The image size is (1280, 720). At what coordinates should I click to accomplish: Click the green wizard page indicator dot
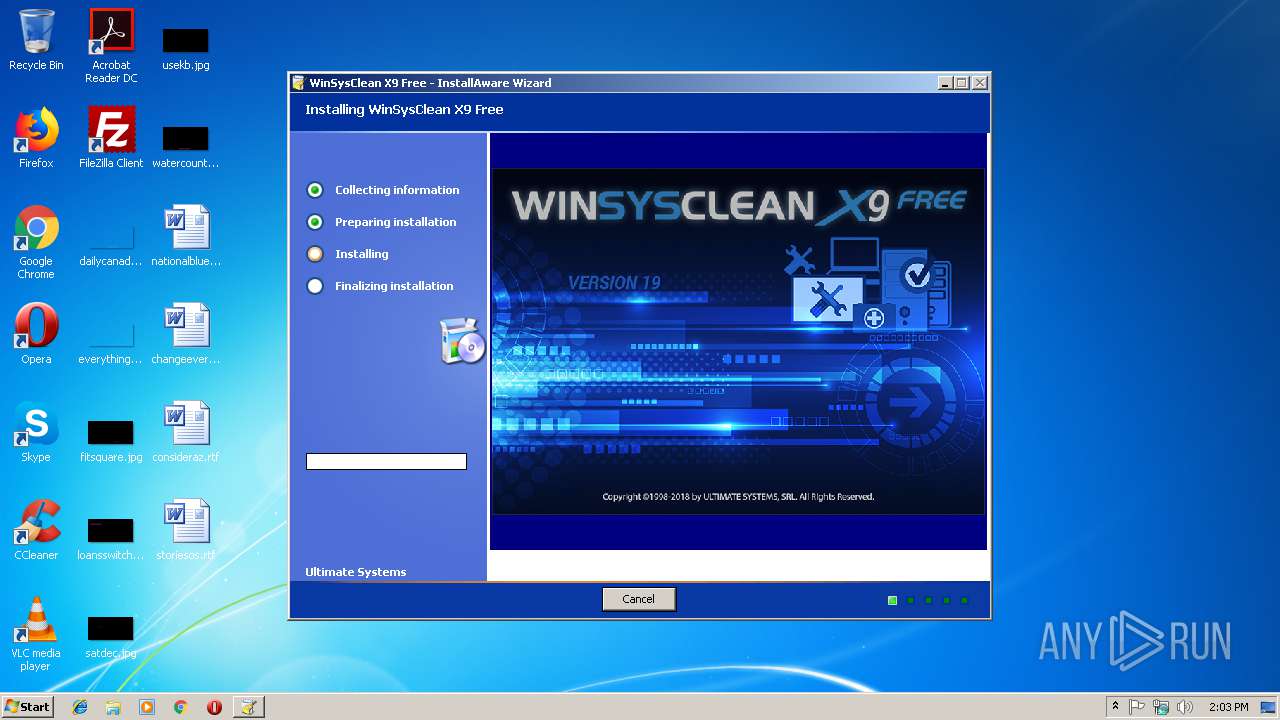click(x=892, y=600)
